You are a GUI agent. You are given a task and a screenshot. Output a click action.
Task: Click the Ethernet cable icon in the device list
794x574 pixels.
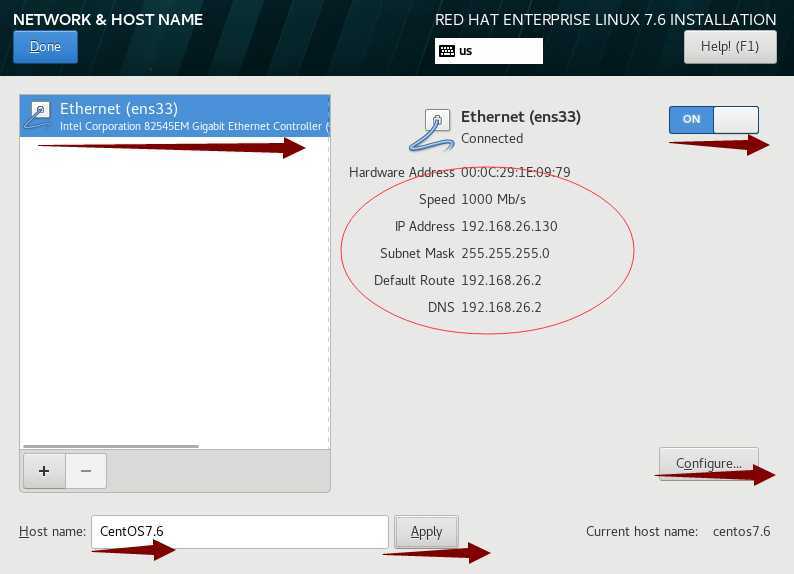[x=37, y=115]
